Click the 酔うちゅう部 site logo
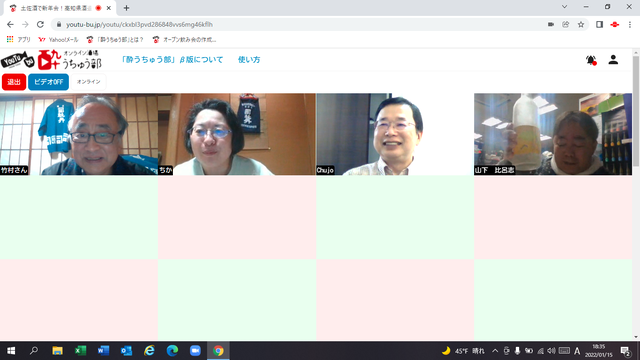640x360 pixels. tap(69, 60)
